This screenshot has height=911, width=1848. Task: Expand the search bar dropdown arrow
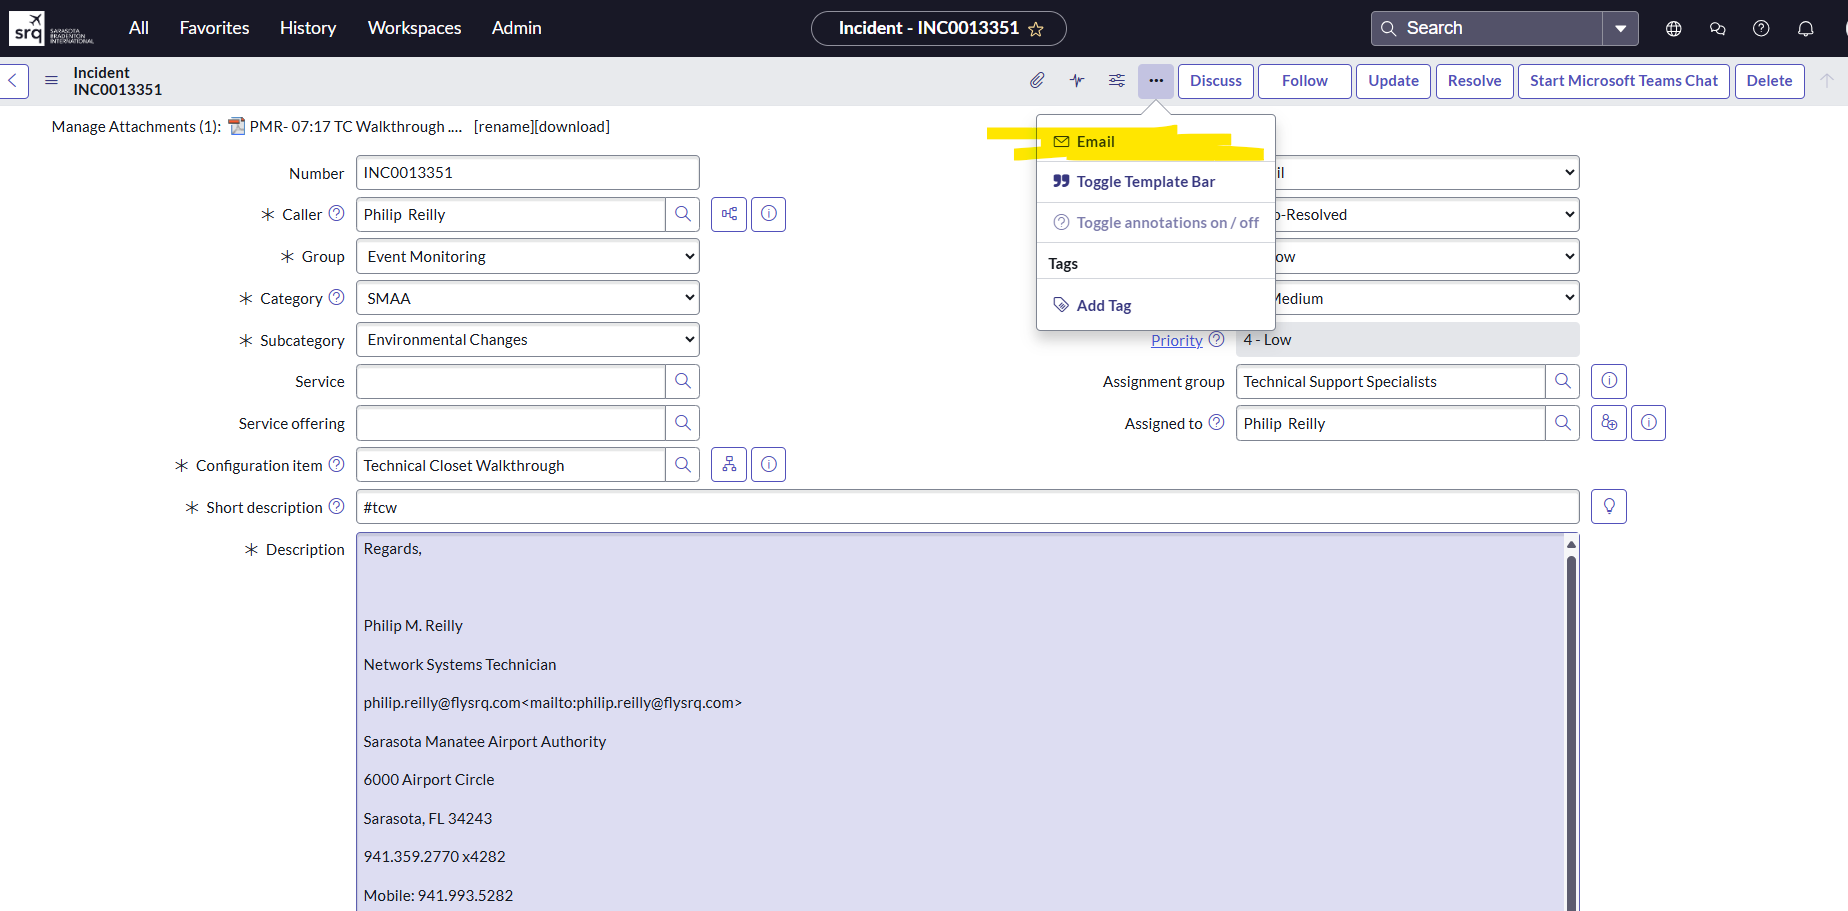coord(1620,28)
